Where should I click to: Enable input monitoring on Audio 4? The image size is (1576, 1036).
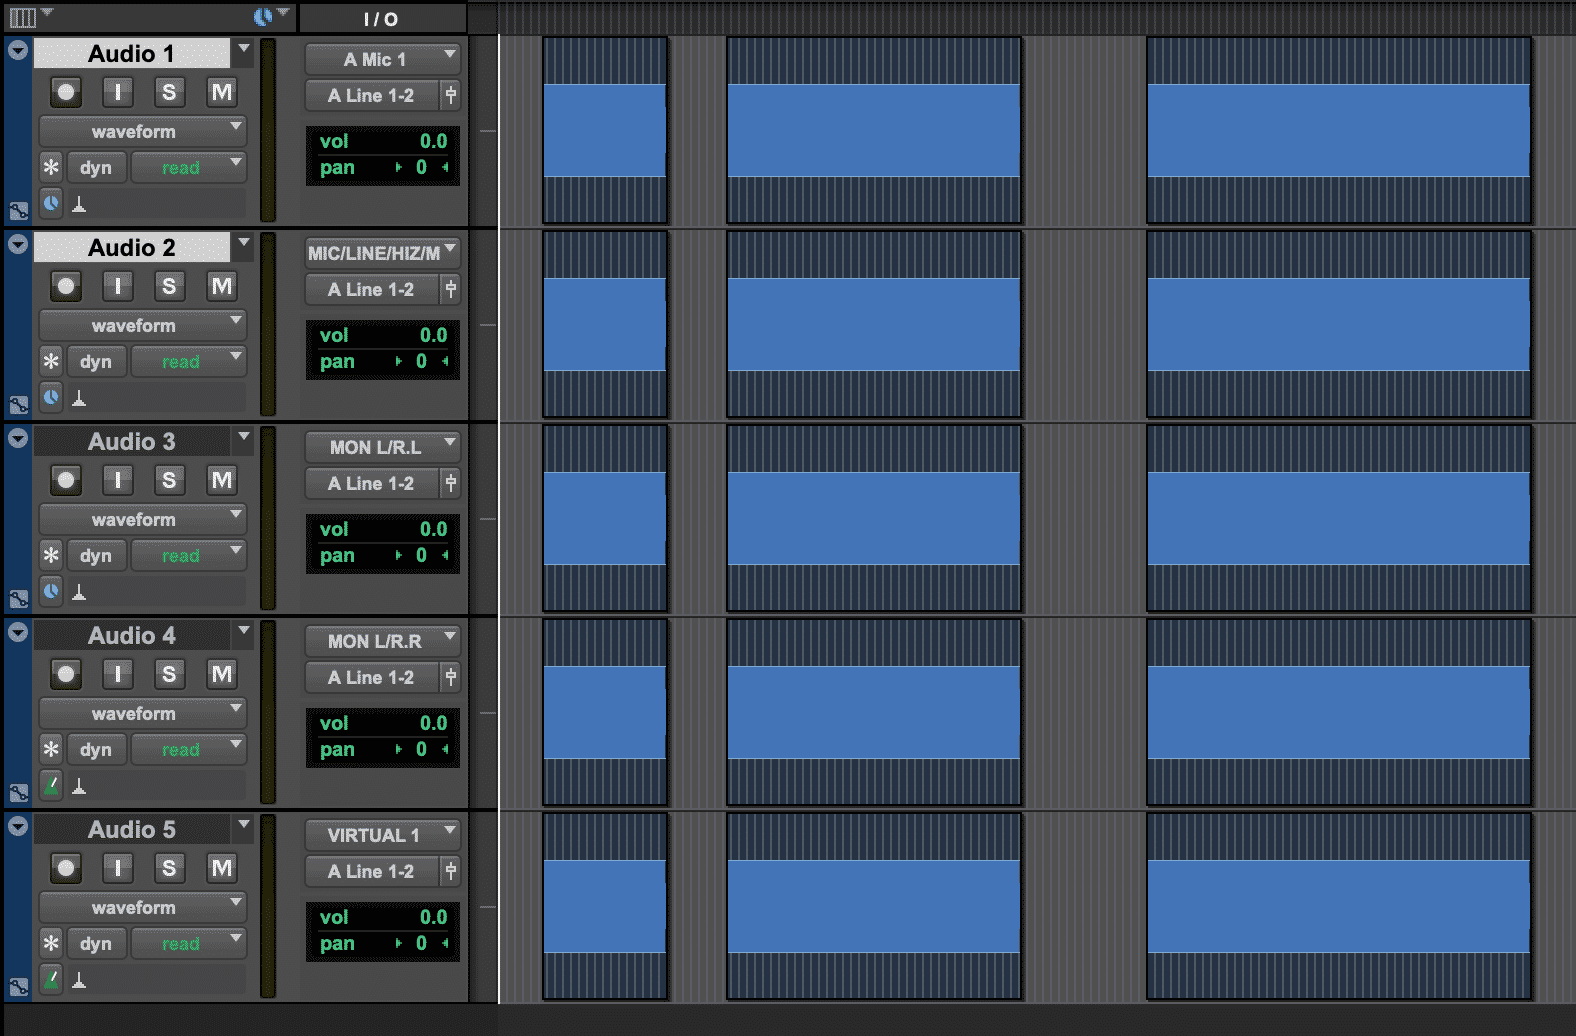pyautogui.click(x=117, y=675)
